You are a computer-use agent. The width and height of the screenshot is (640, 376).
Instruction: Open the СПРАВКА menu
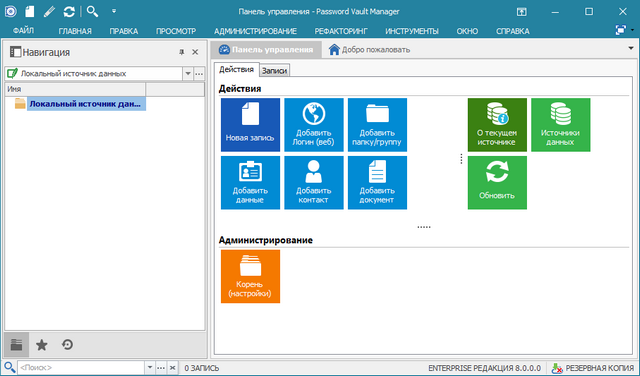(x=513, y=31)
